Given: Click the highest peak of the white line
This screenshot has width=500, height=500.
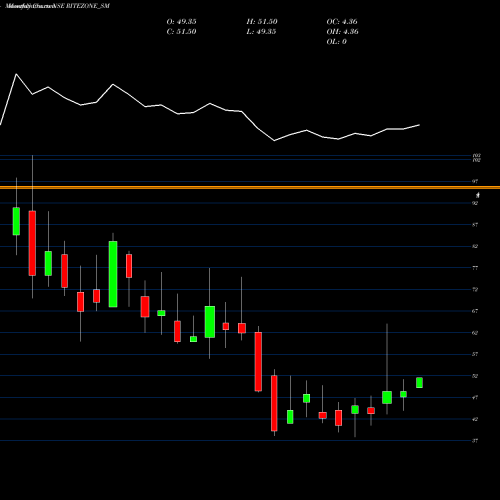Looking at the screenshot, I should [16, 74].
